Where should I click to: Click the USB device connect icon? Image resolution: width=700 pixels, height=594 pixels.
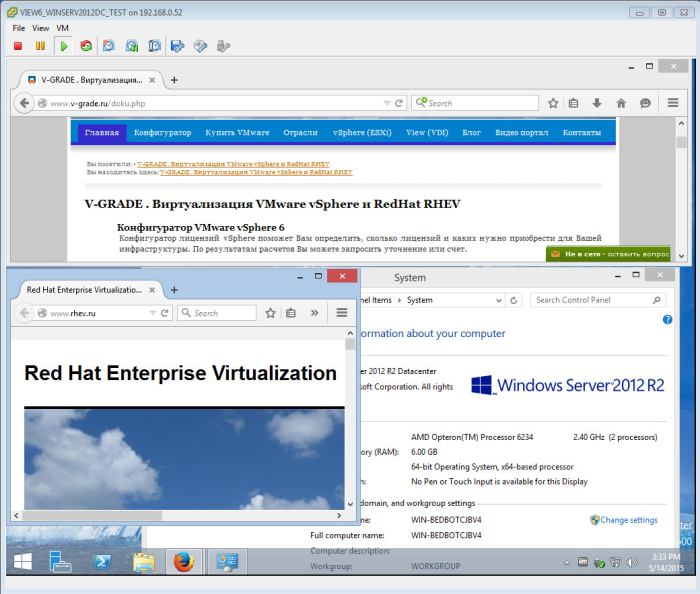[223, 46]
